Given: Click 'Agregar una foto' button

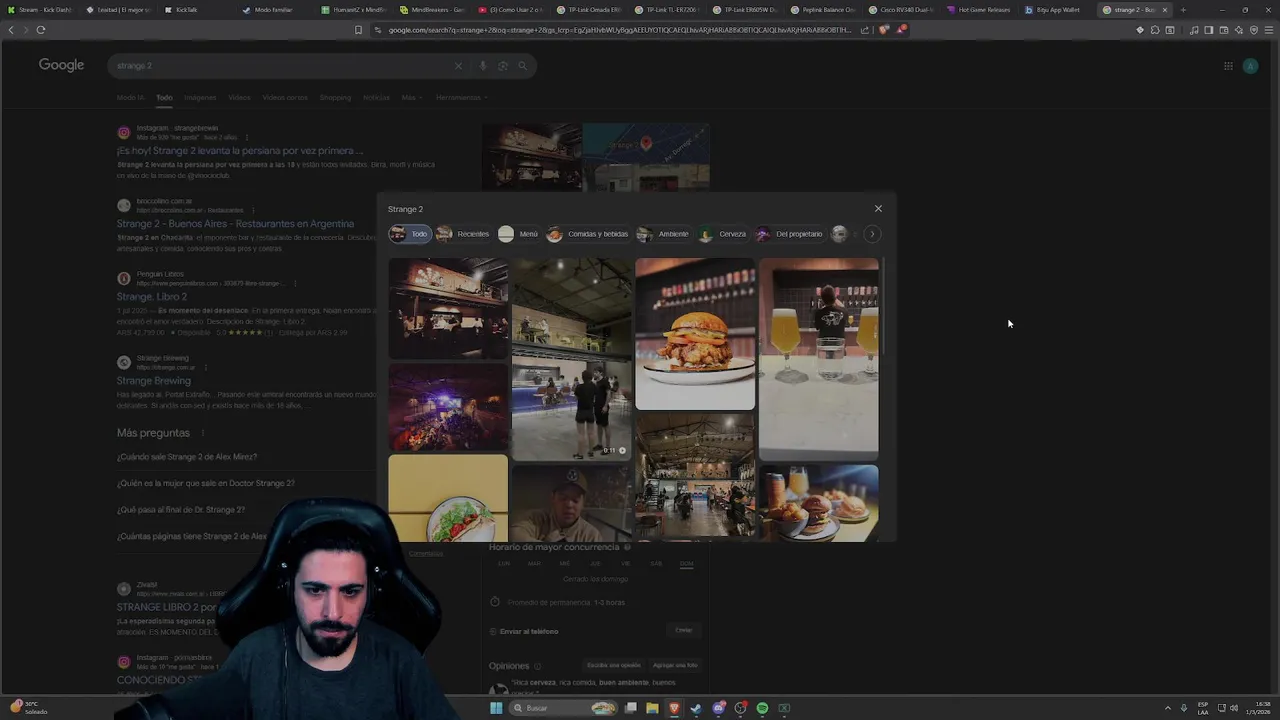Looking at the screenshot, I should pos(675,665).
